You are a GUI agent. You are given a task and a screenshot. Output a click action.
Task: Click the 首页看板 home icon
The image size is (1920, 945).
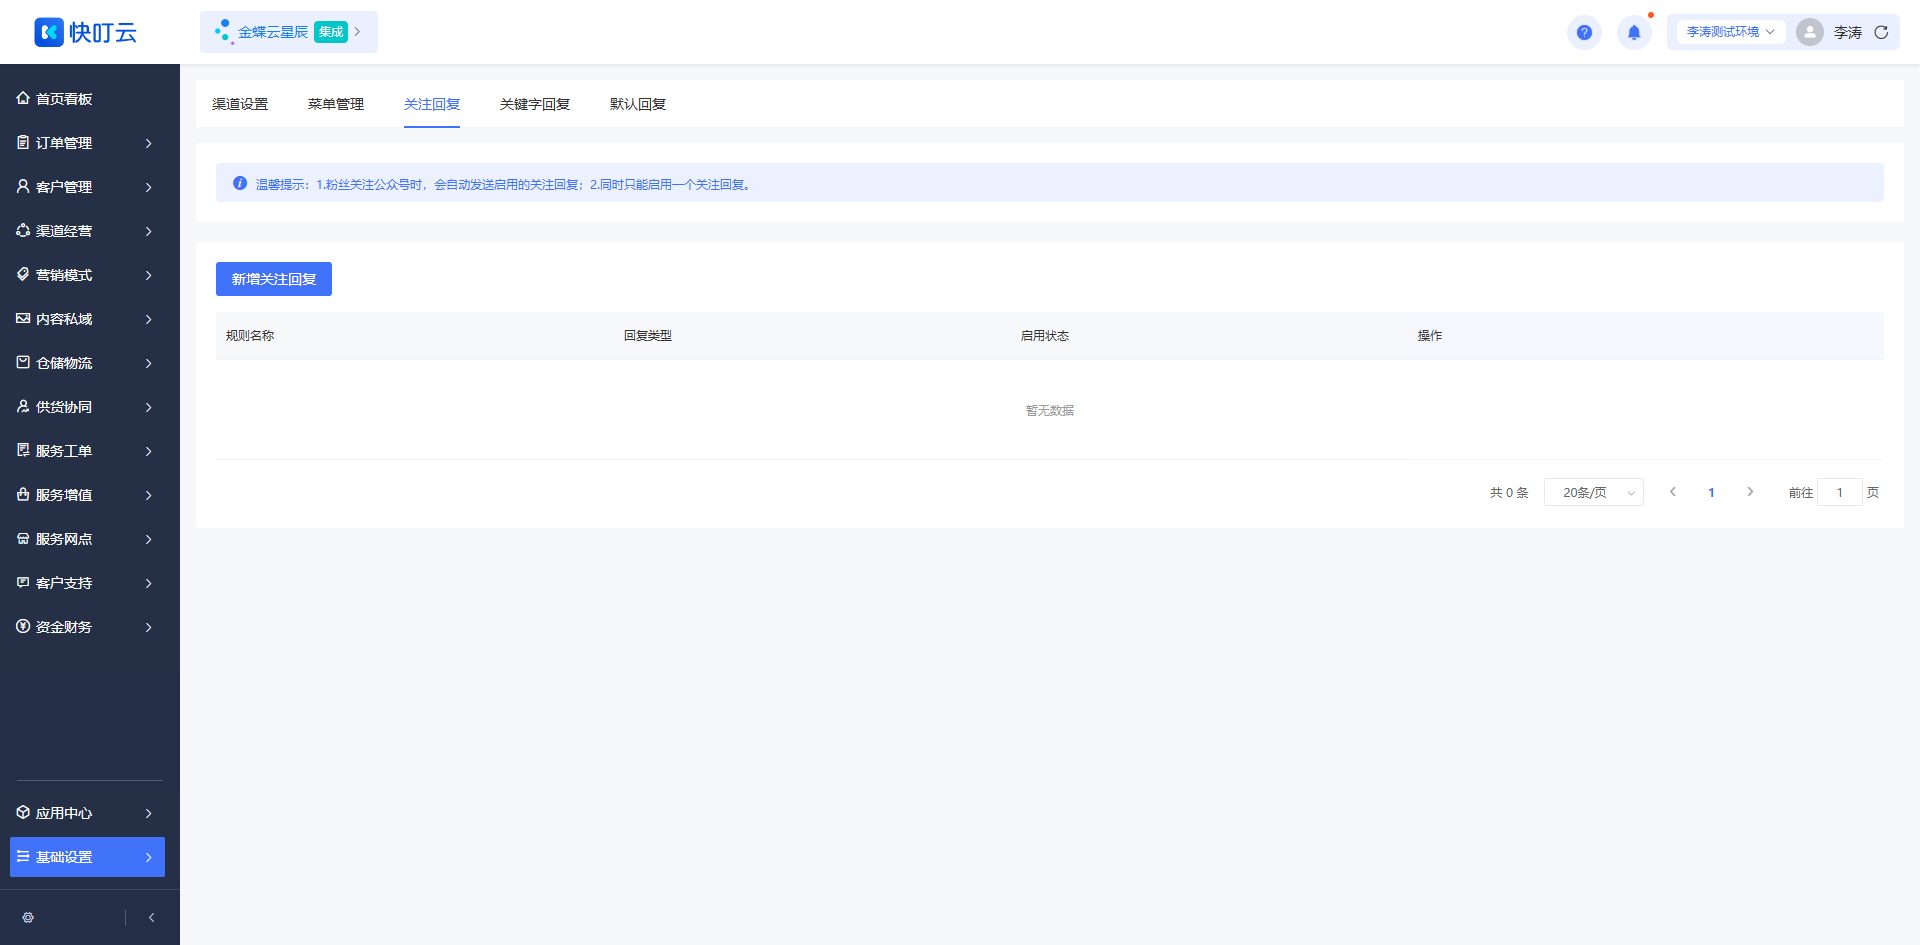pos(23,98)
